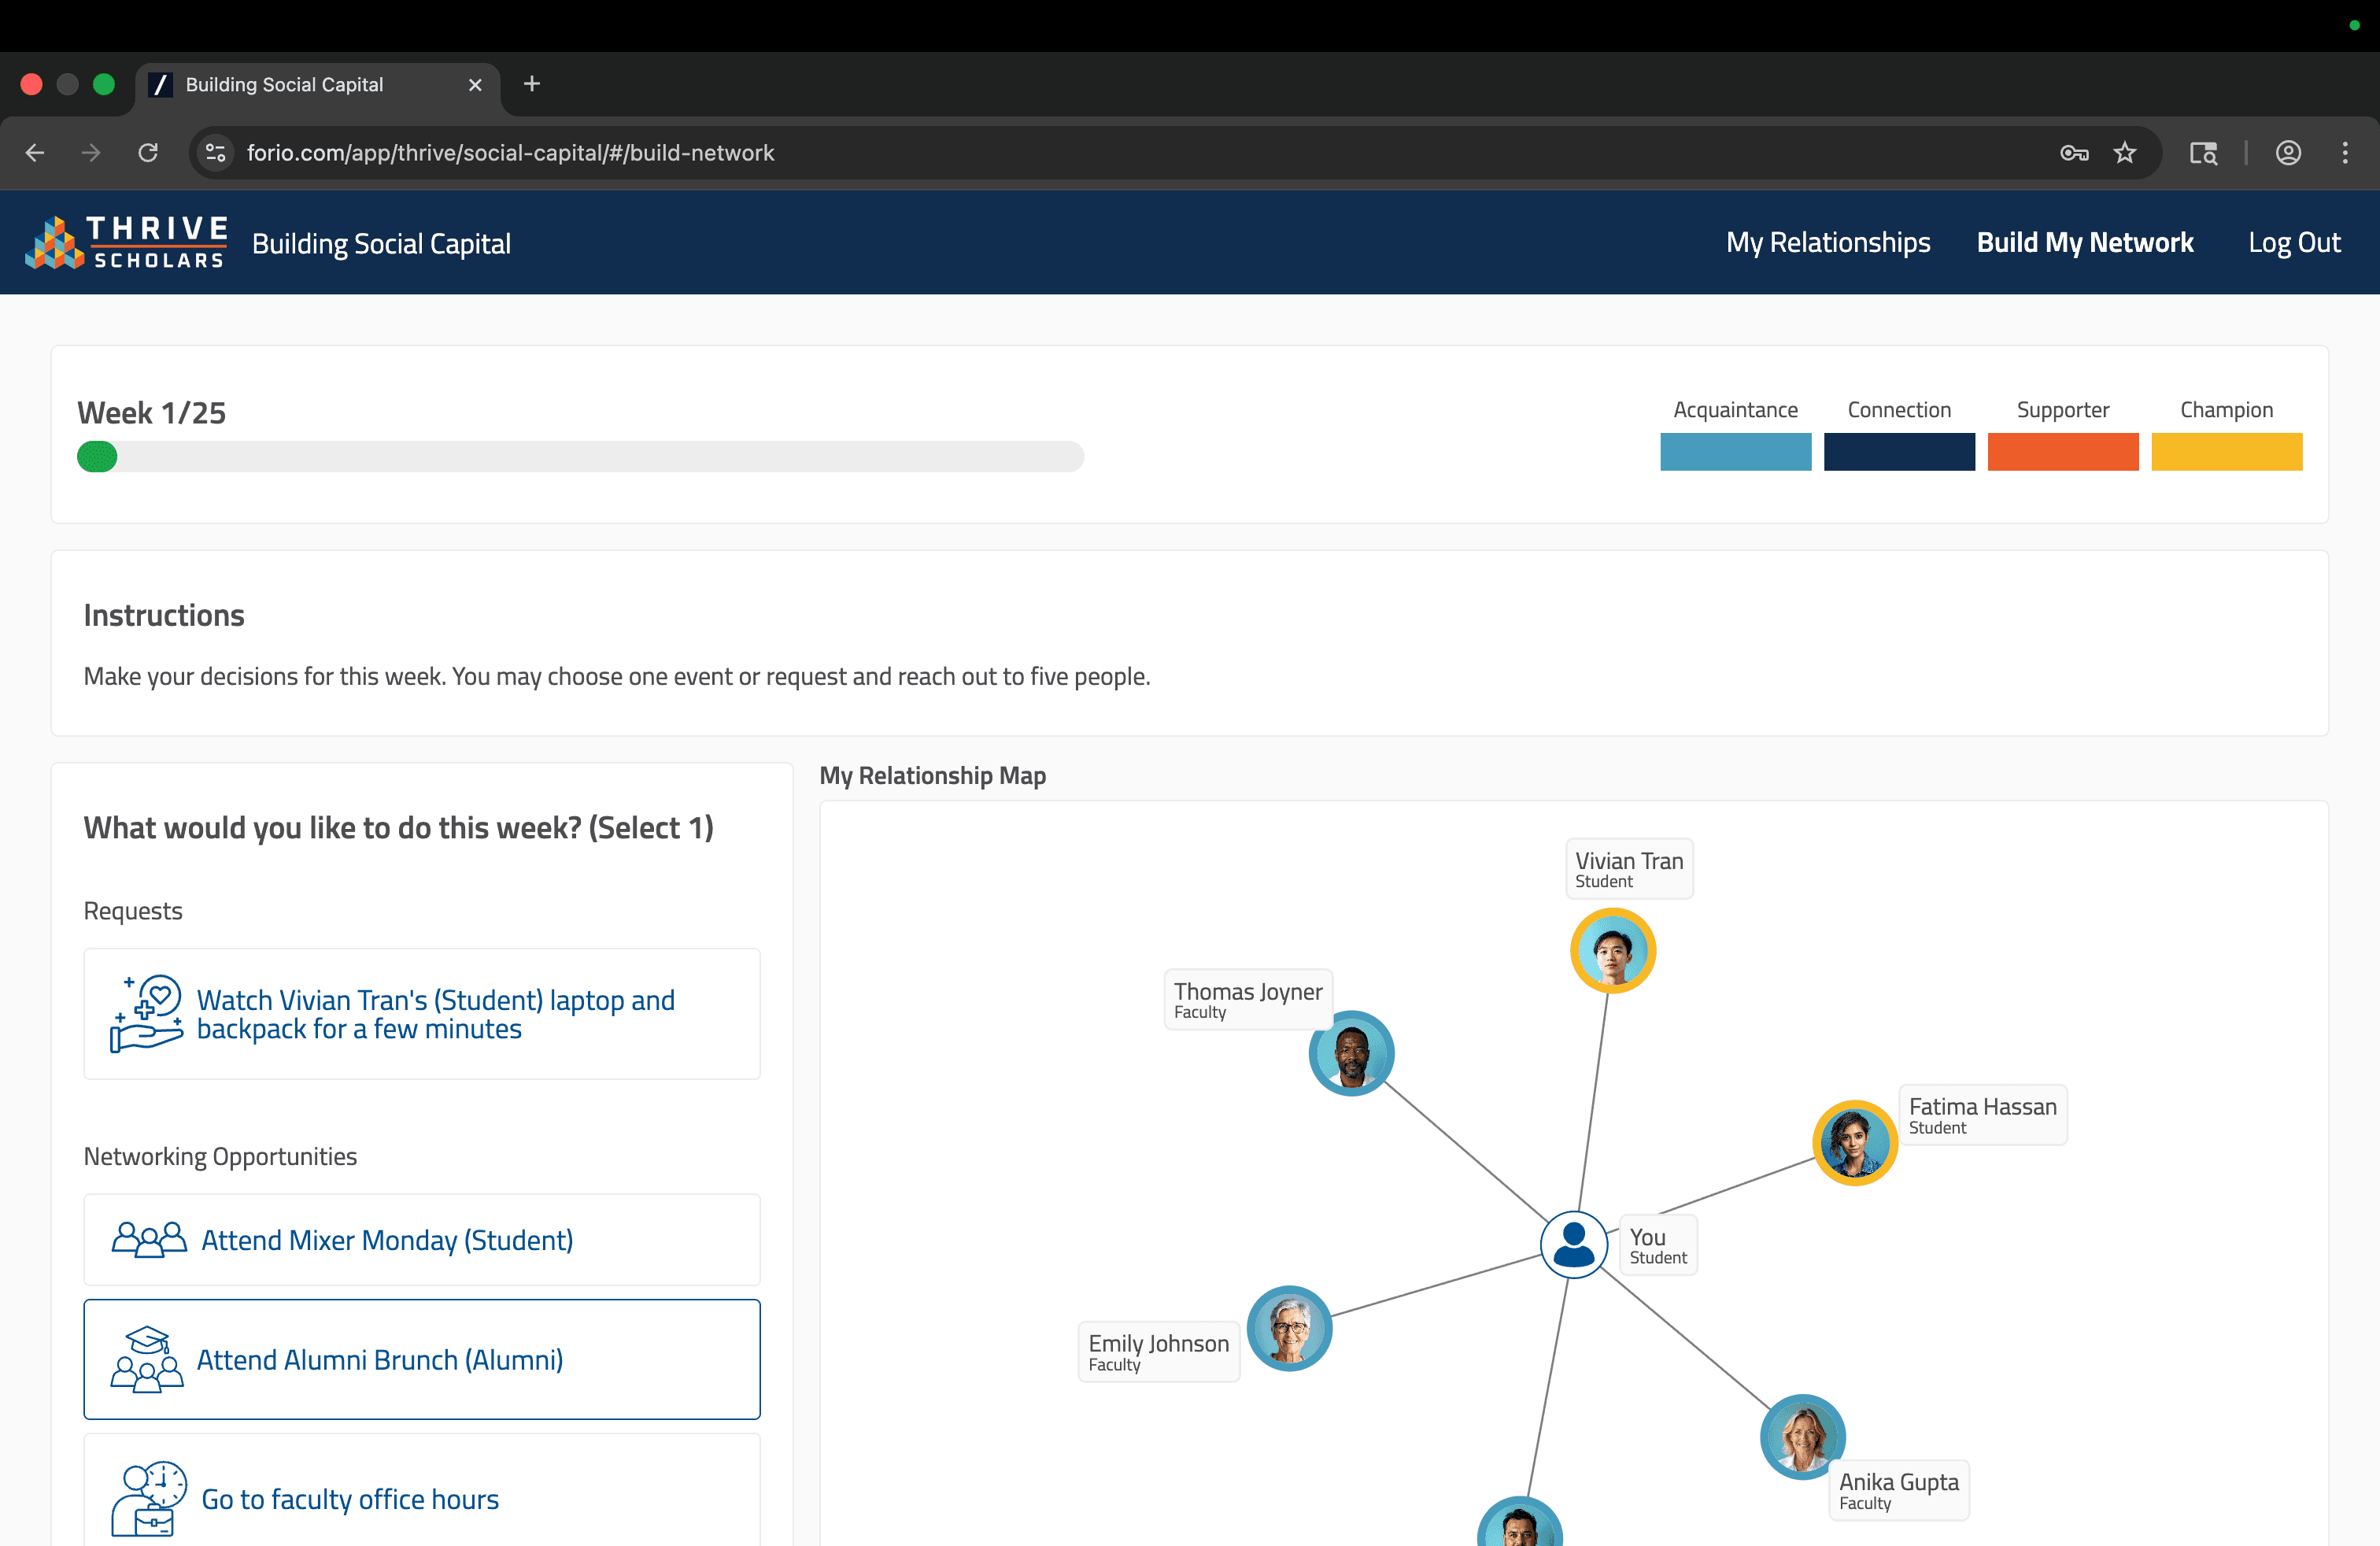Open a new browser tab

[x=532, y=84]
